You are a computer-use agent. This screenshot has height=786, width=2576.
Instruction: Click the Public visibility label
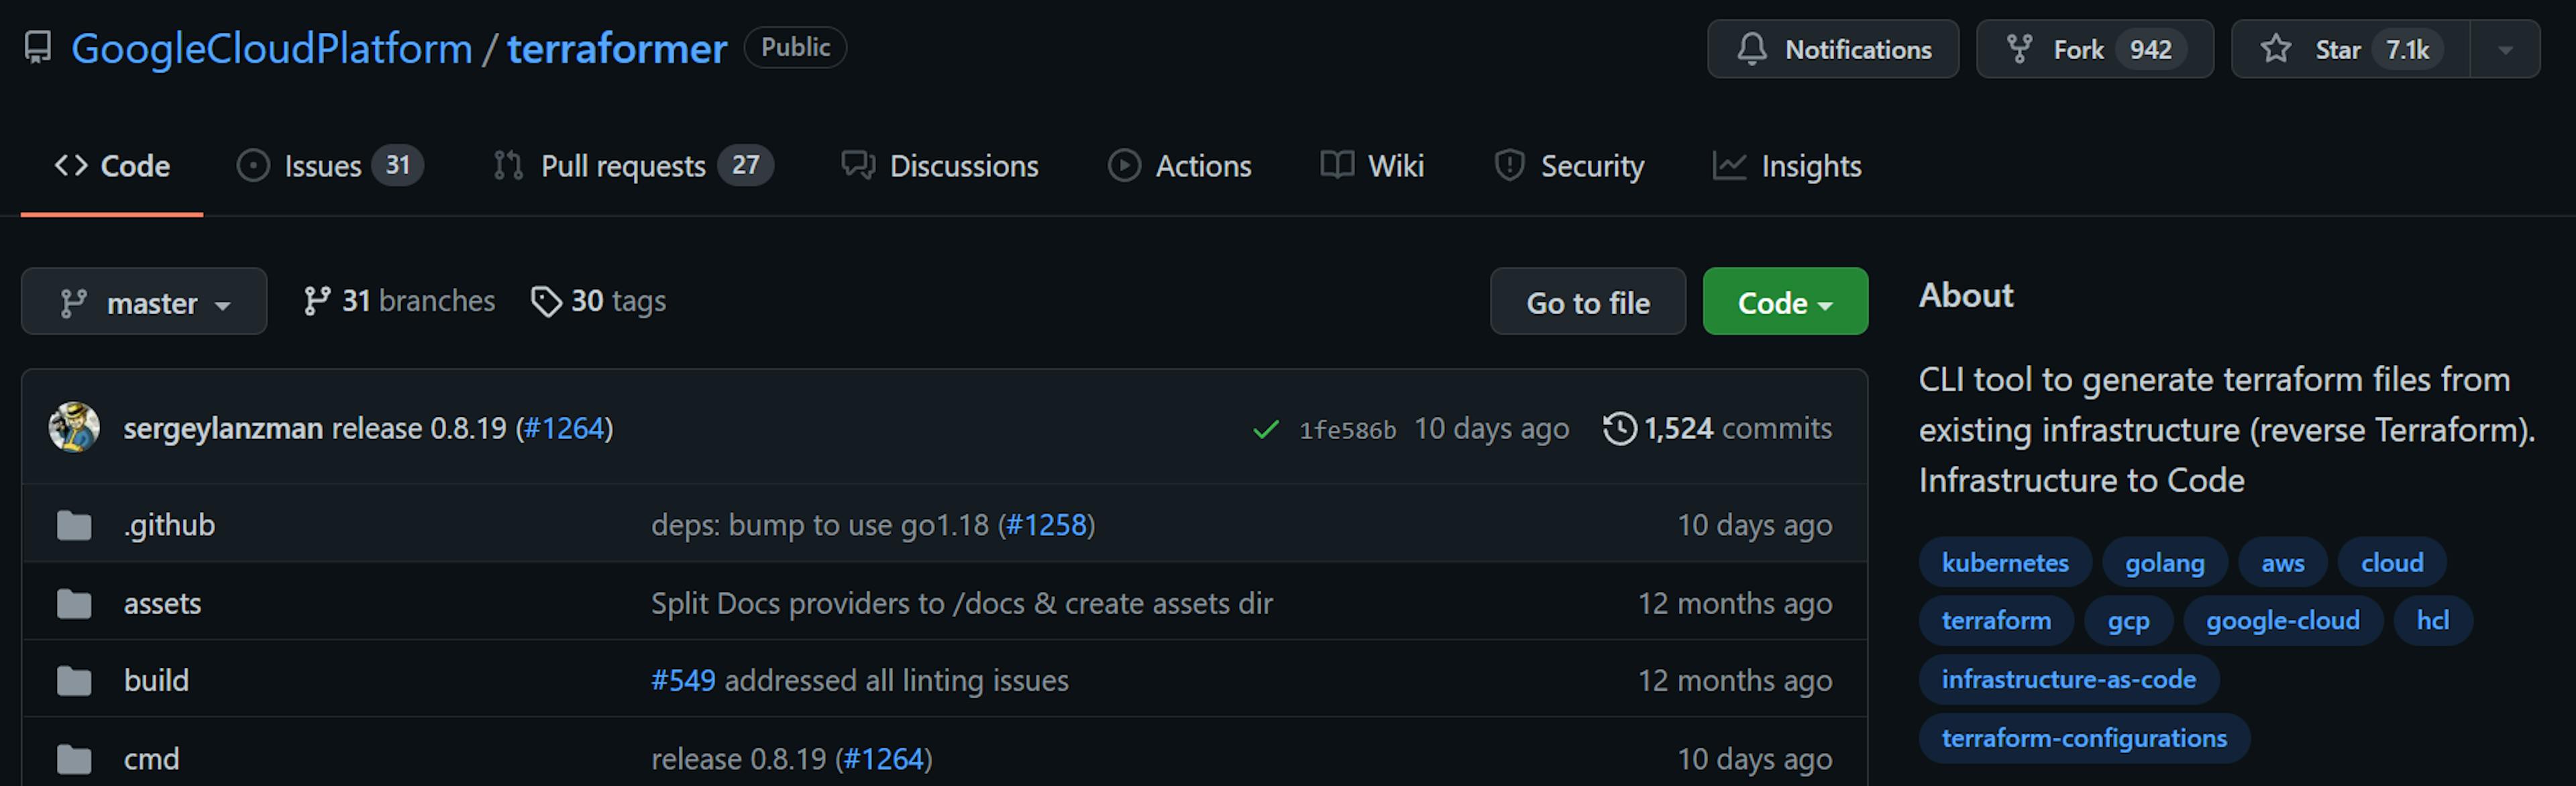(795, 47)
